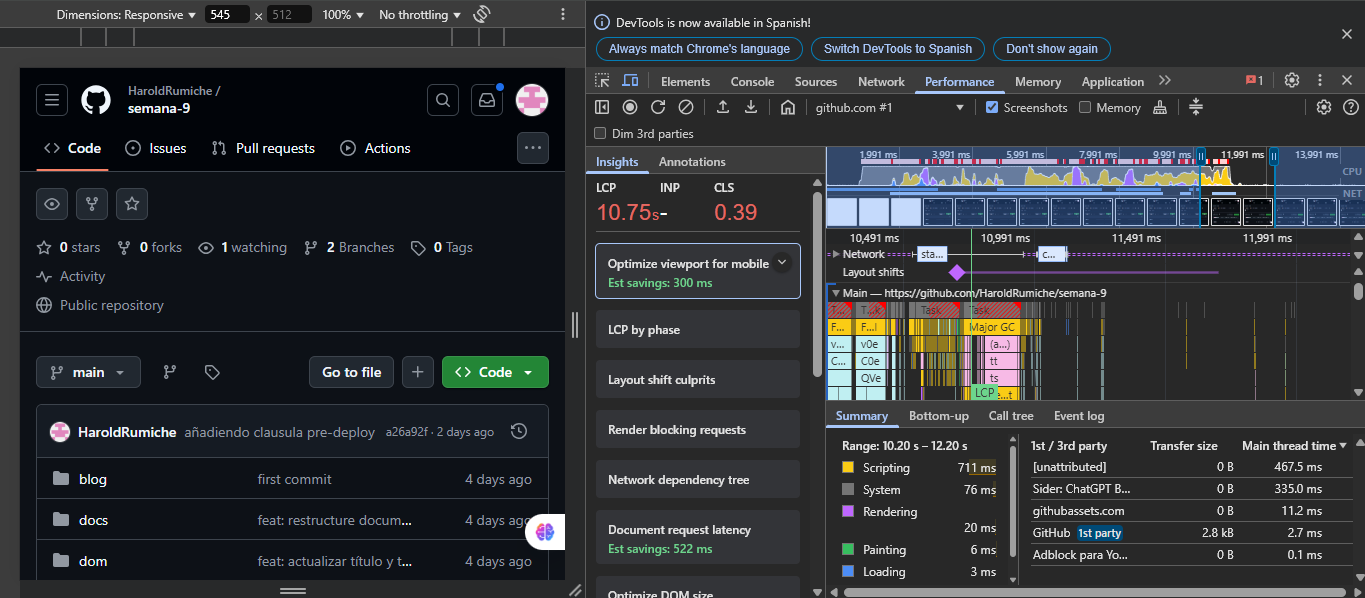Clear the current performance recording

[686, 108]
